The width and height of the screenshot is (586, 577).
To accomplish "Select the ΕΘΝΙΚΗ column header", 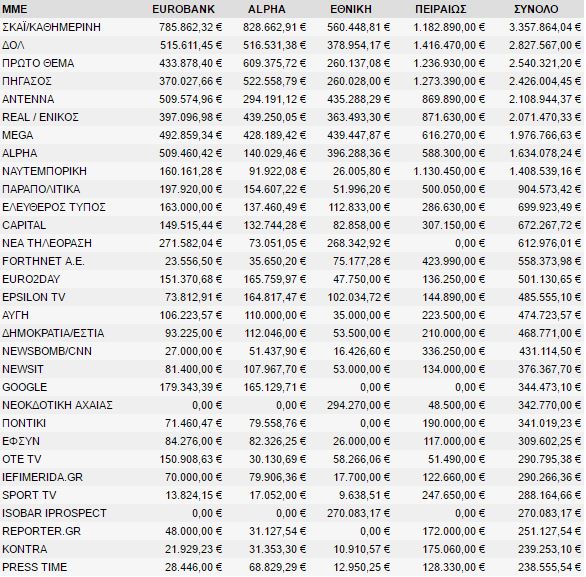I will 351,9.
